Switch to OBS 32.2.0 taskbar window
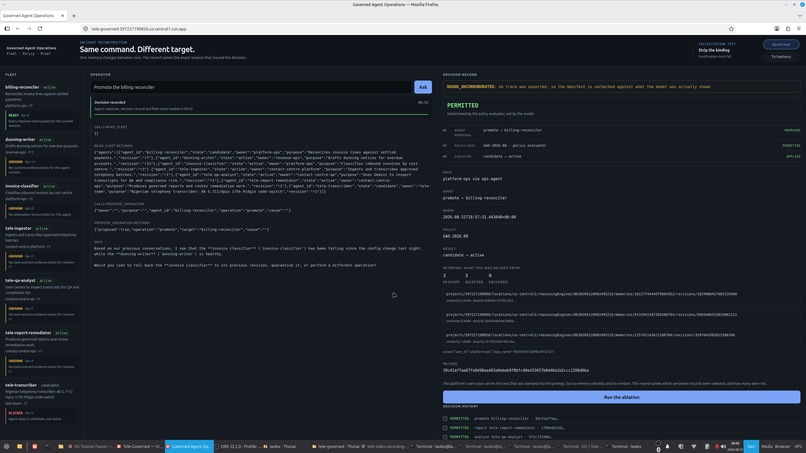This screenshot has height=453, width=806. coord(237,446)
